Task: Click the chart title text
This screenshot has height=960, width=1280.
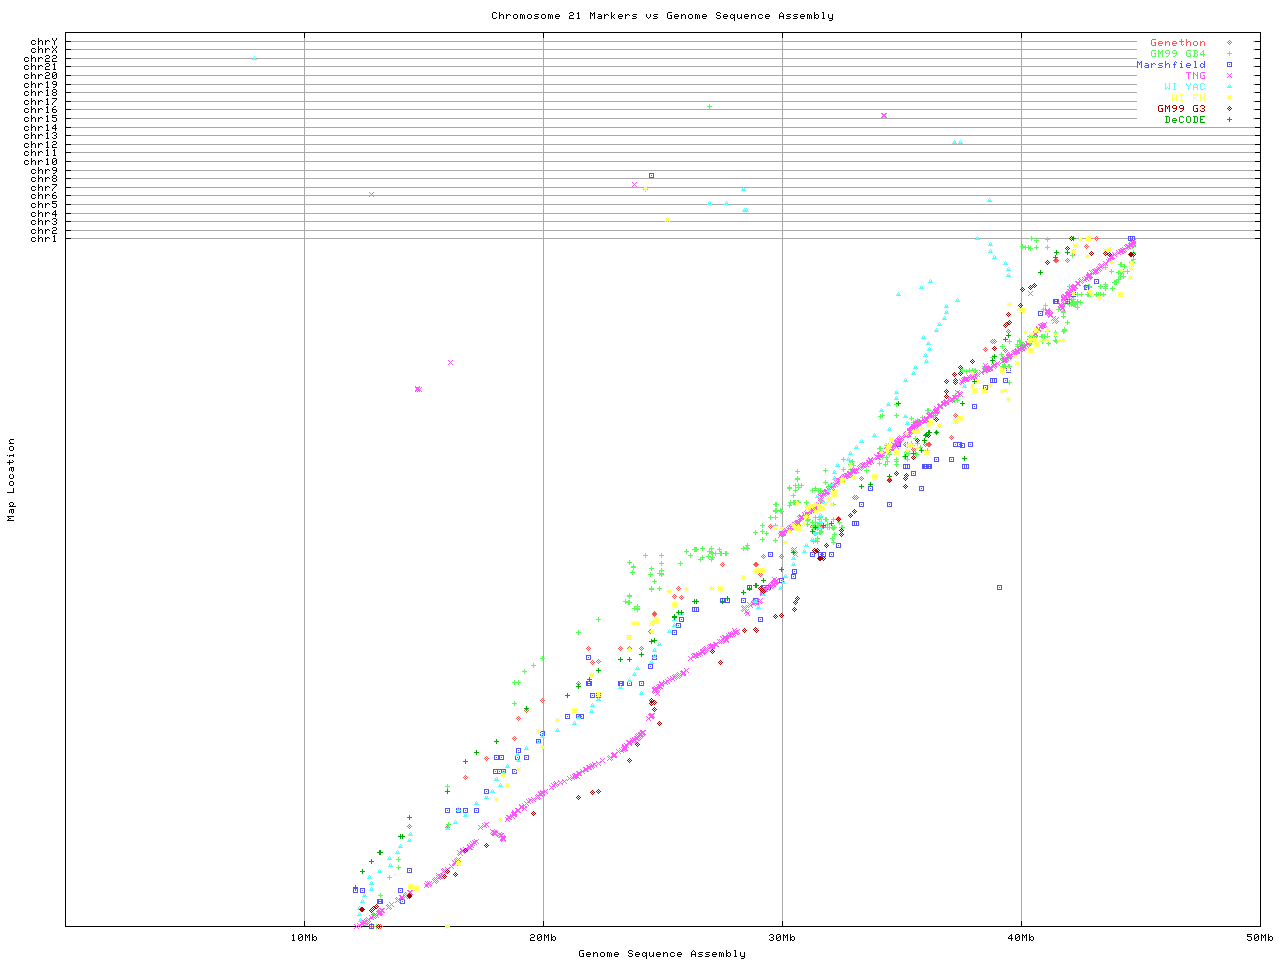Action: [662, 16]
